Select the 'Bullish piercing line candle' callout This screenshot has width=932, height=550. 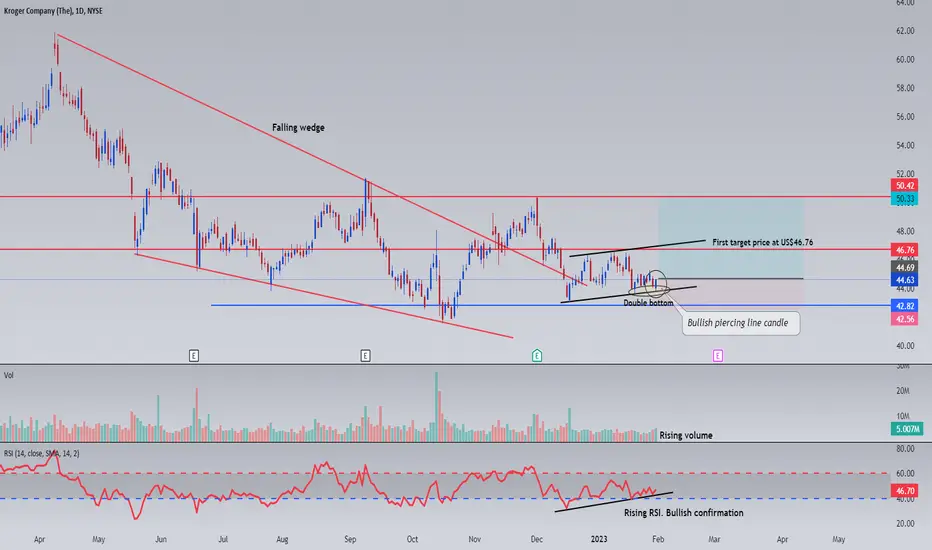point(740,323)
